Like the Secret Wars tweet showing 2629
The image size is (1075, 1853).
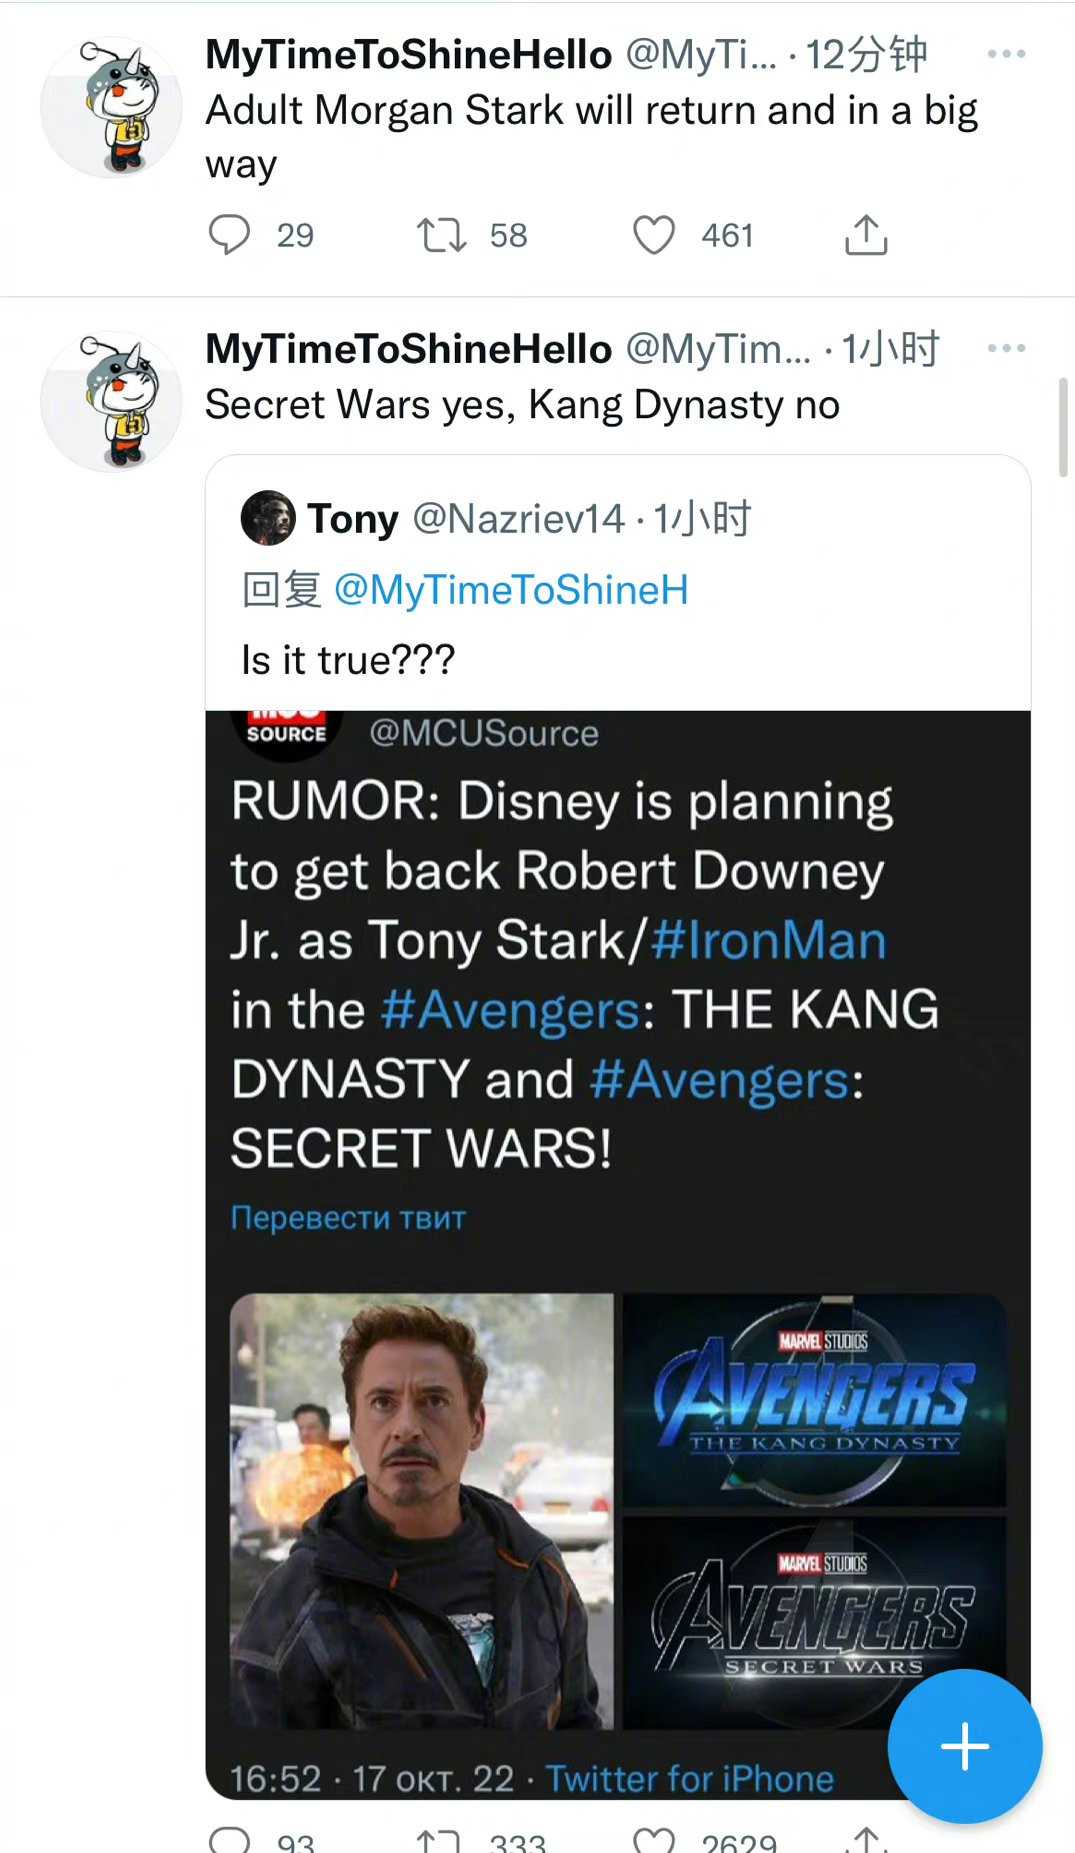pyautogui.click(x=654, y=1840)
